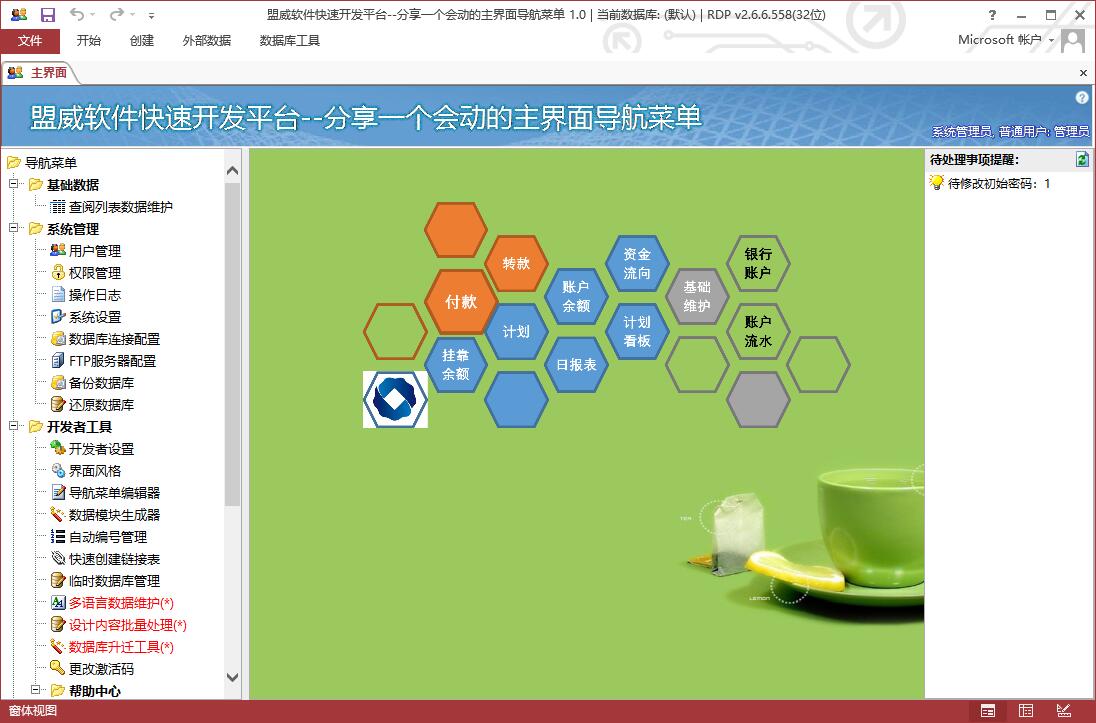Click the 日报表 hexagon button
This screenshot has width=1096, height=723.
576,365
